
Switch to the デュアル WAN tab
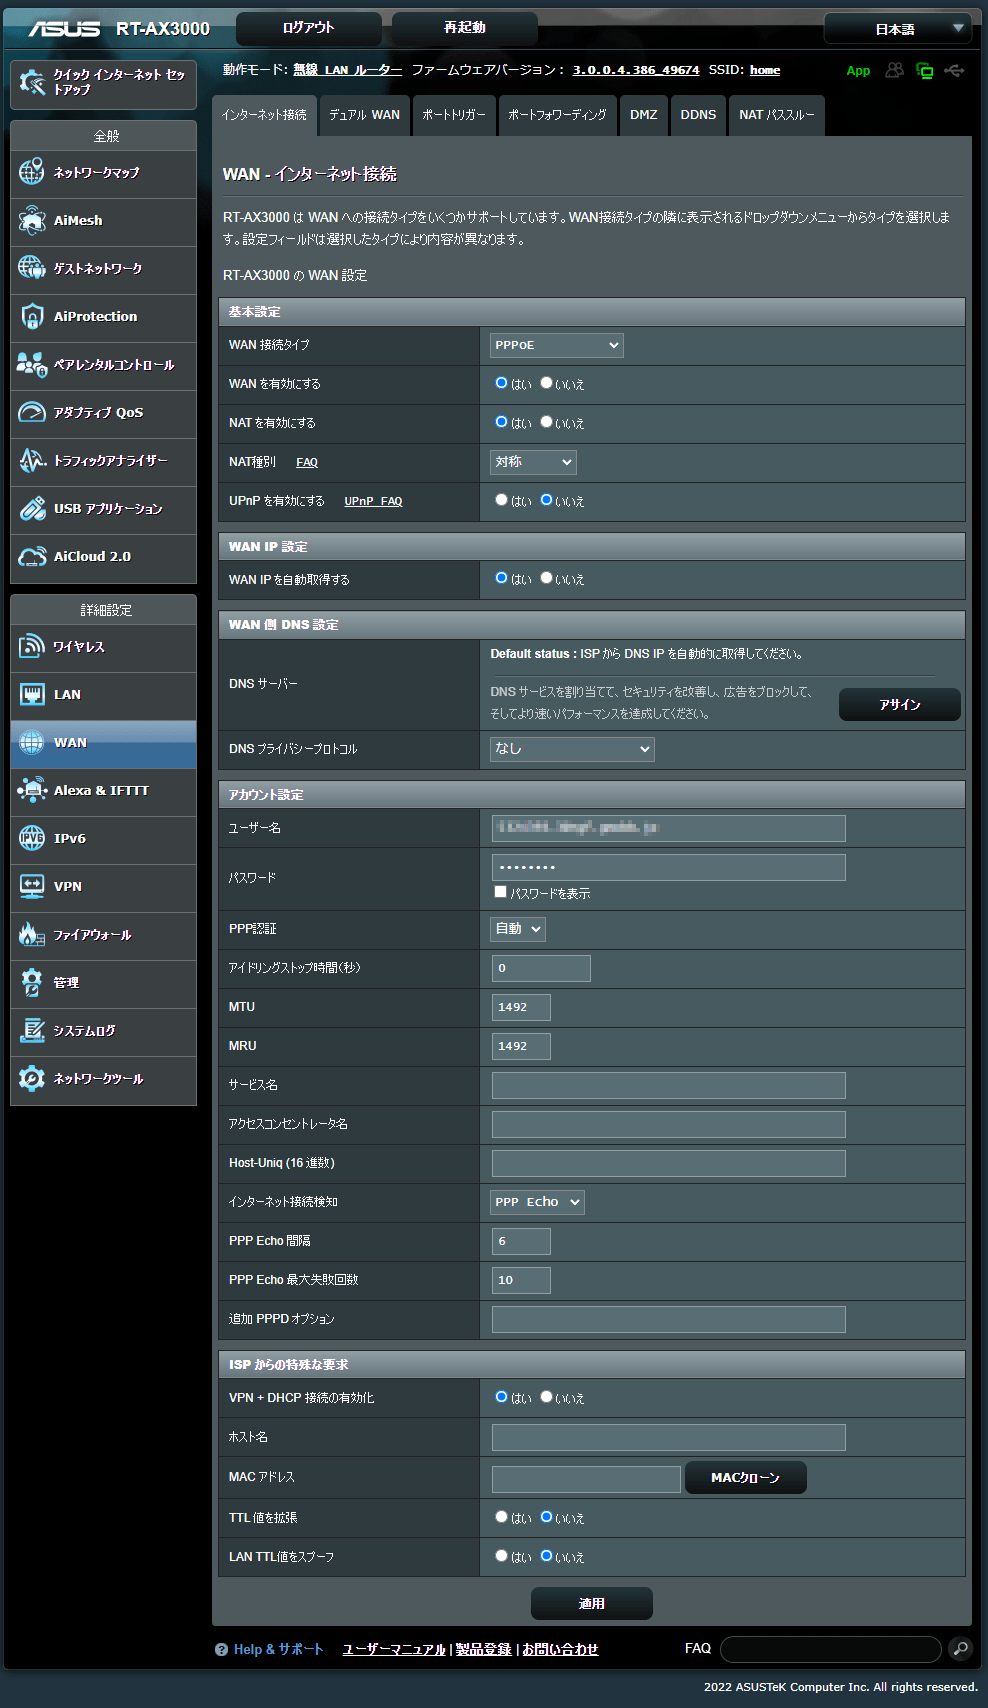point(364,115)
